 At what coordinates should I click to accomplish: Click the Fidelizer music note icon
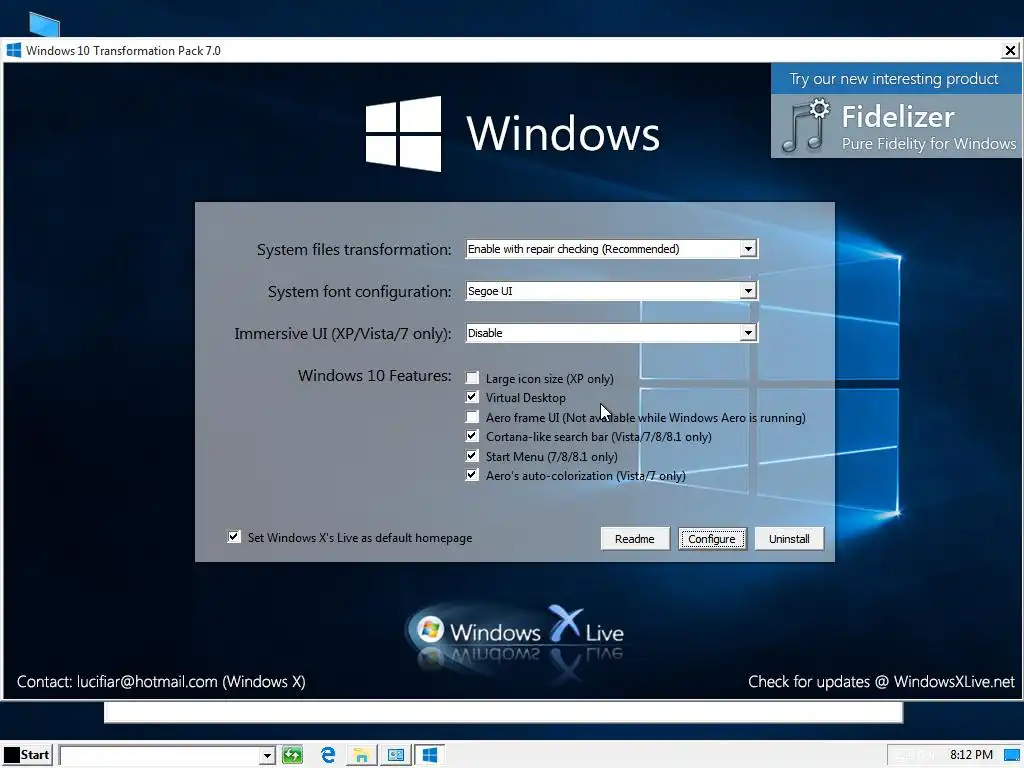click(x=805, y=126)
